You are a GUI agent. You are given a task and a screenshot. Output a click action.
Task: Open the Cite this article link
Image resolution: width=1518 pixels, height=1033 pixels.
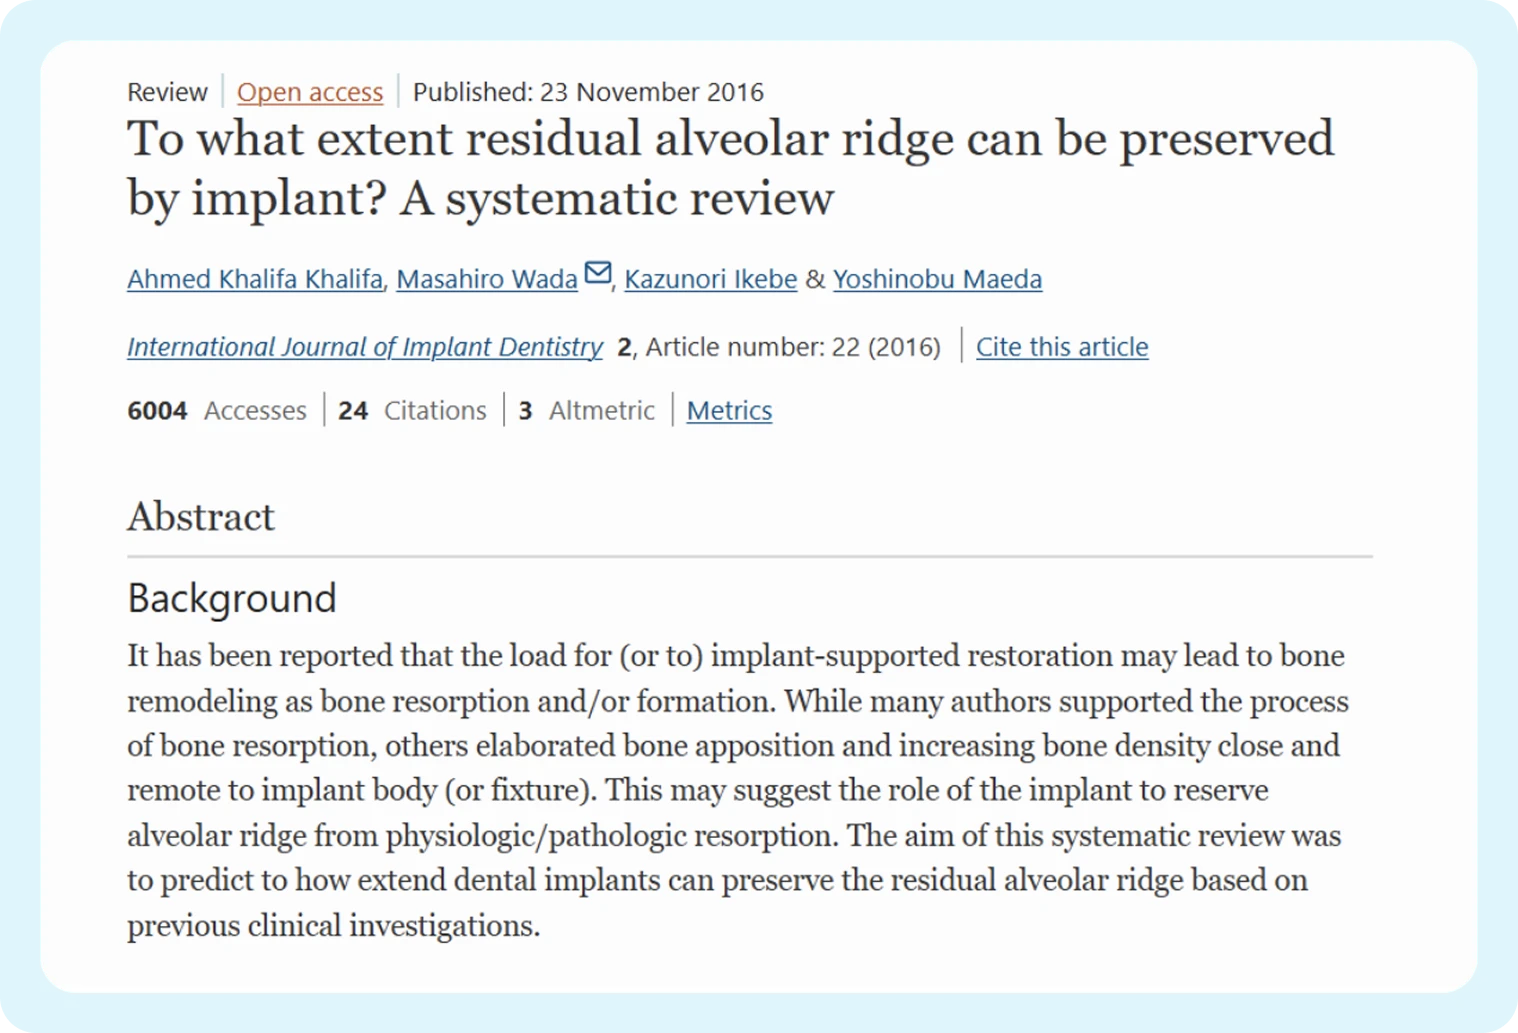pos(1062,347)
